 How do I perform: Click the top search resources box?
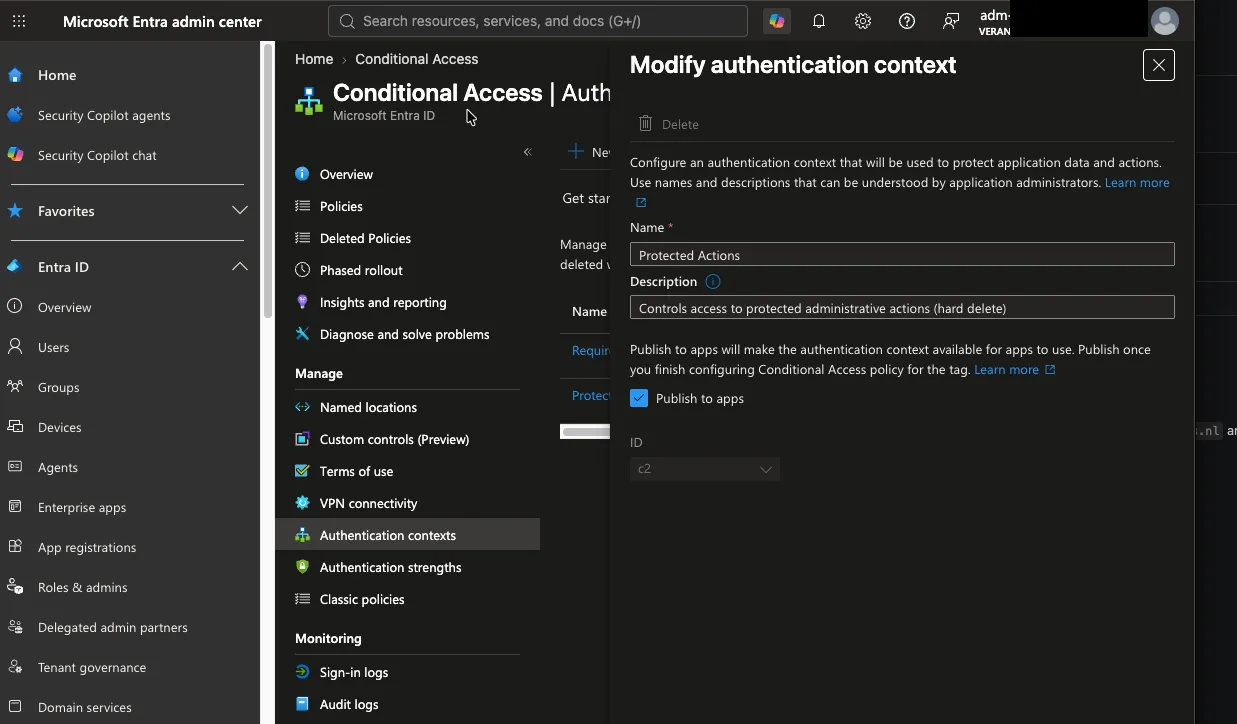pos(537,21)
